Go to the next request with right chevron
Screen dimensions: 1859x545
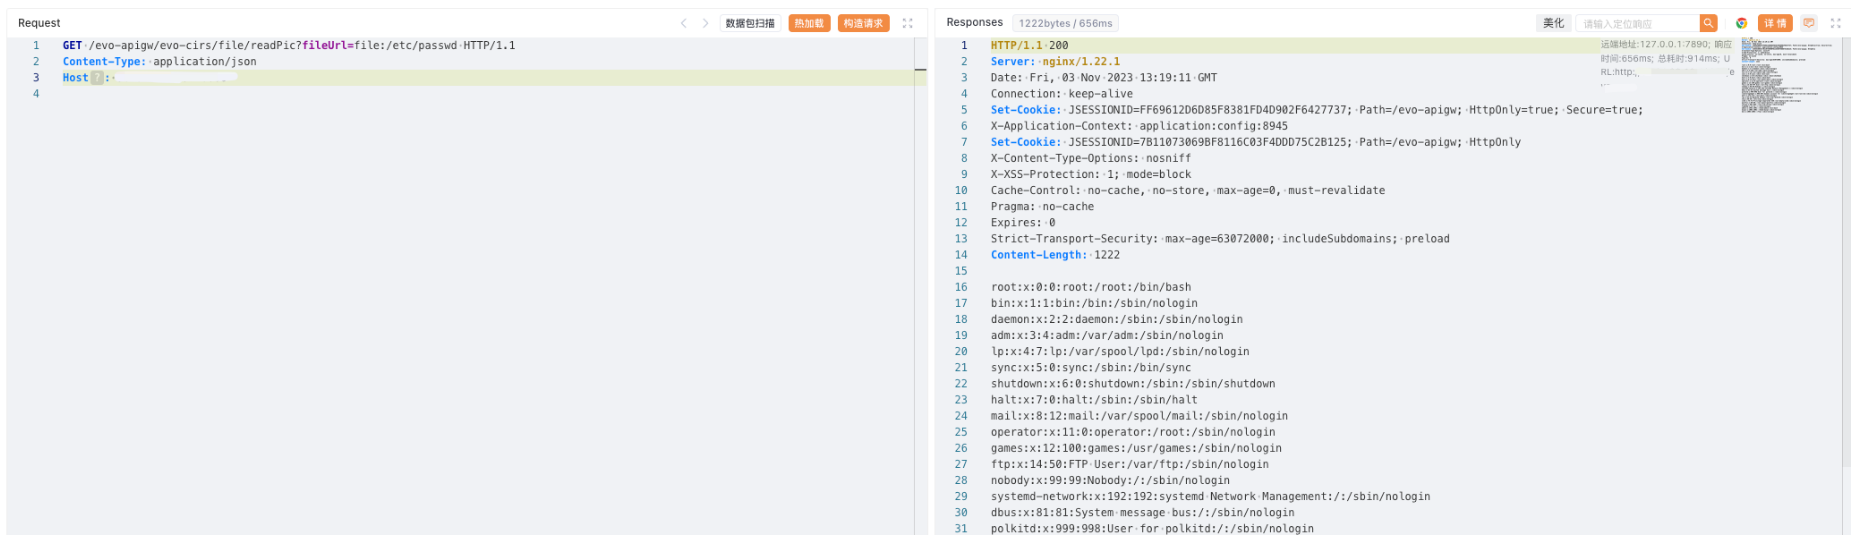(705, 23)
